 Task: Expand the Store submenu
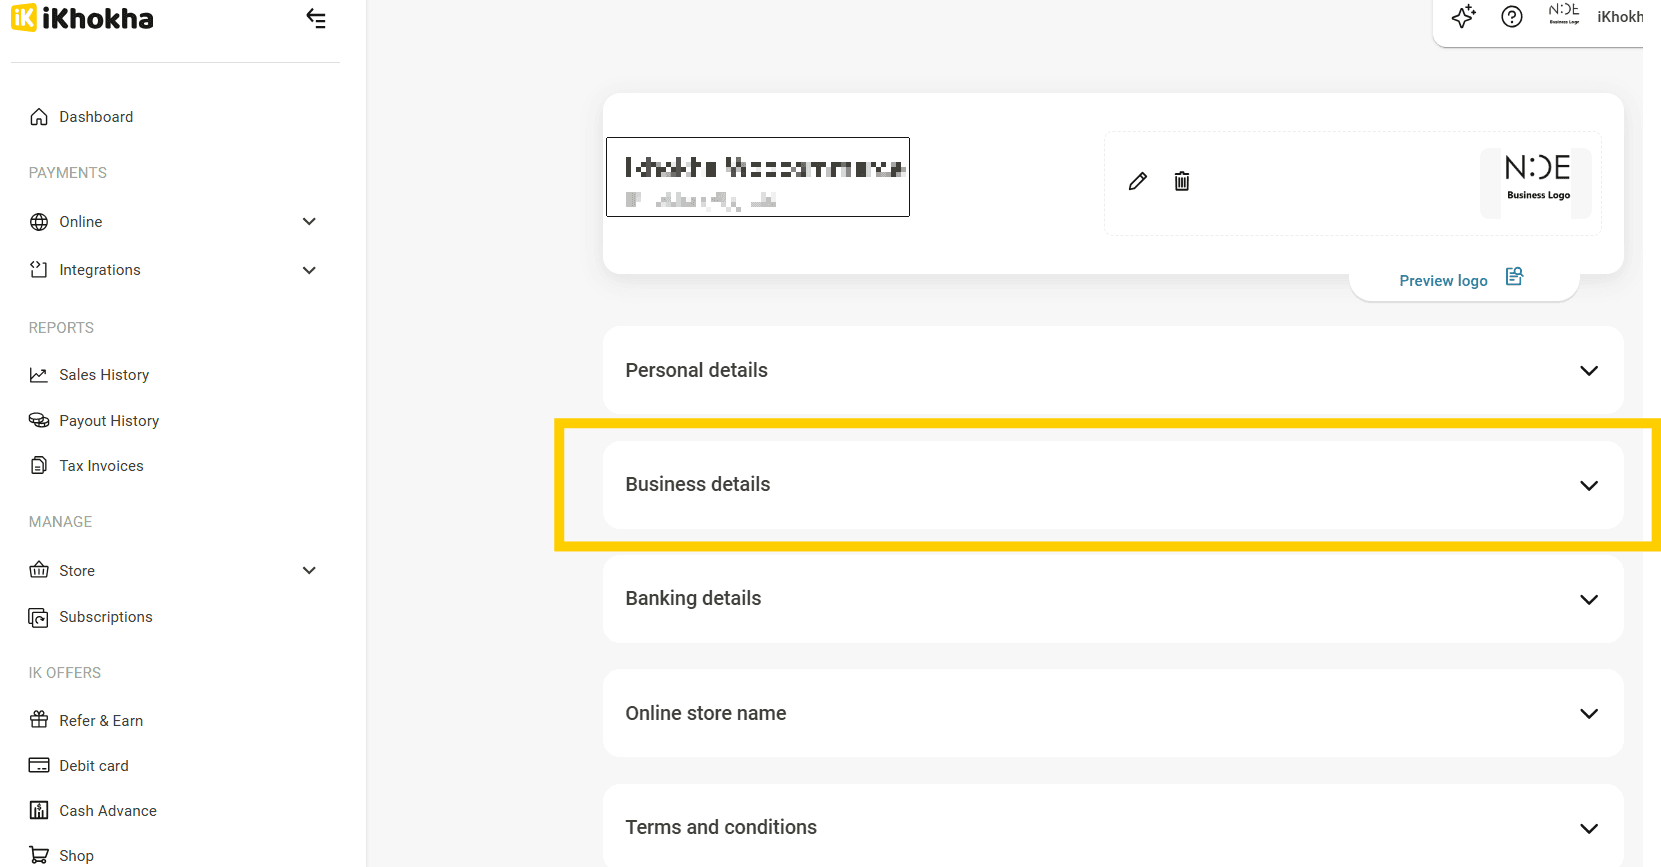(x=309, y=571)
